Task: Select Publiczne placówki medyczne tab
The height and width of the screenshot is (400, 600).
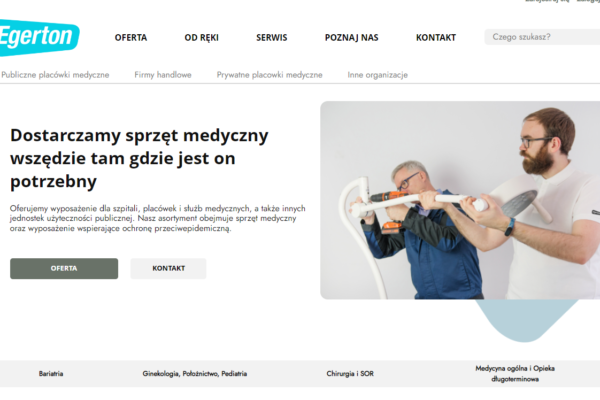Action: coord(55,75)
